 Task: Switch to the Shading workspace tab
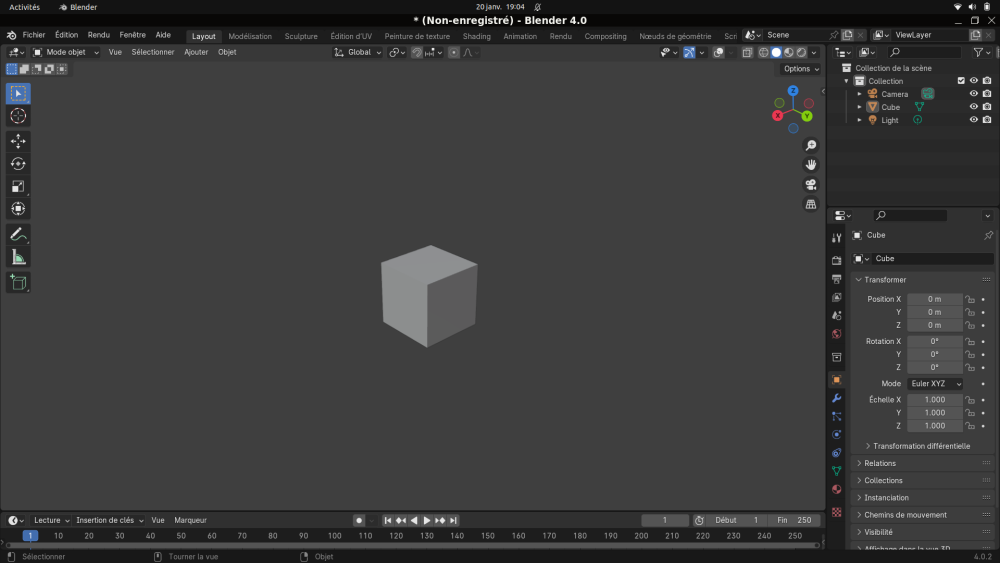(x=476, y=36)
